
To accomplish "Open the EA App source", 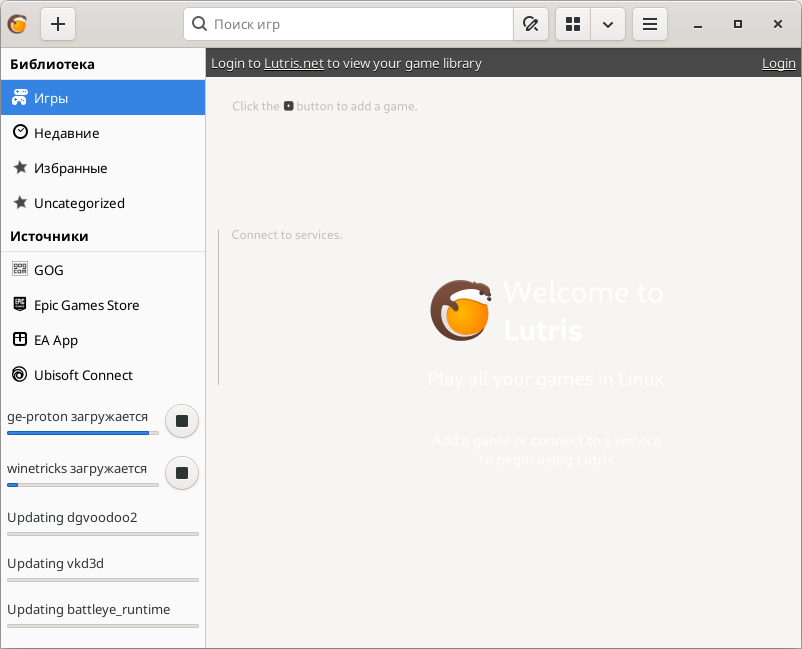I will [x=103, y=340].
